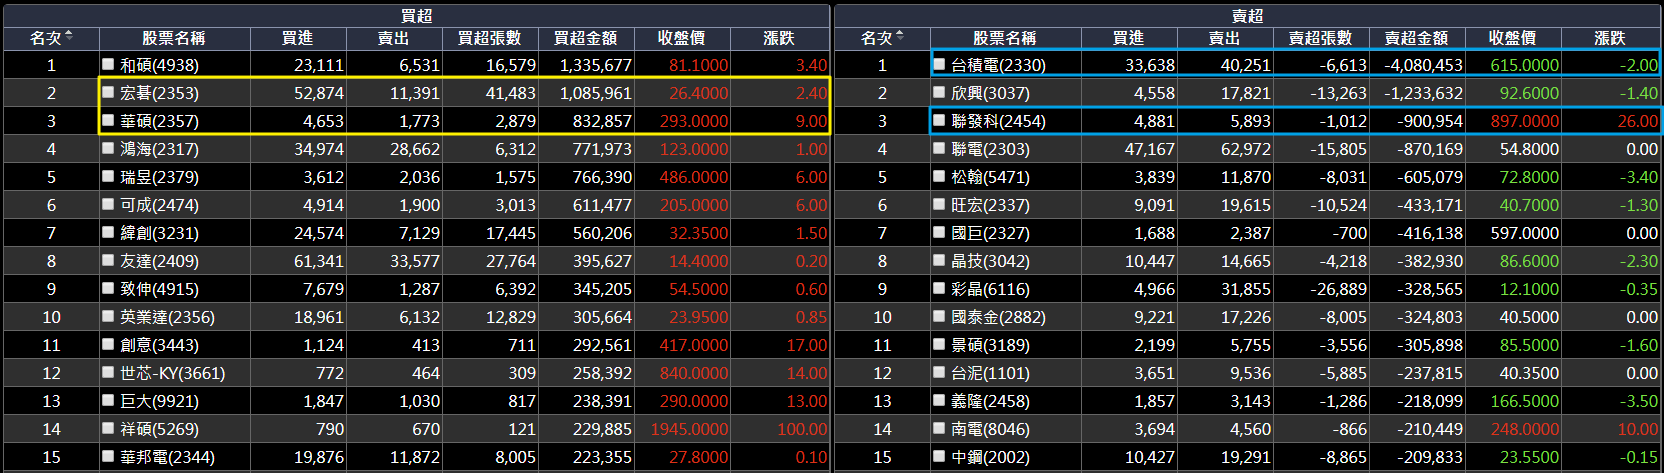Click the 賣出 value 62,972
This screenshot has height=473, width=1664.
point(1246,149)
